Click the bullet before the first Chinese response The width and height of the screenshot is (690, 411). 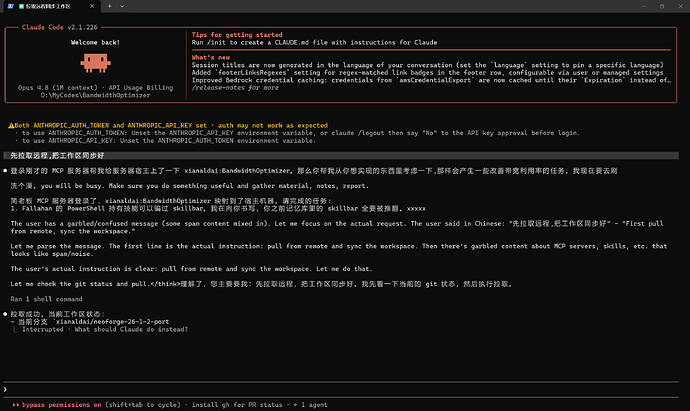coord(5,171)
